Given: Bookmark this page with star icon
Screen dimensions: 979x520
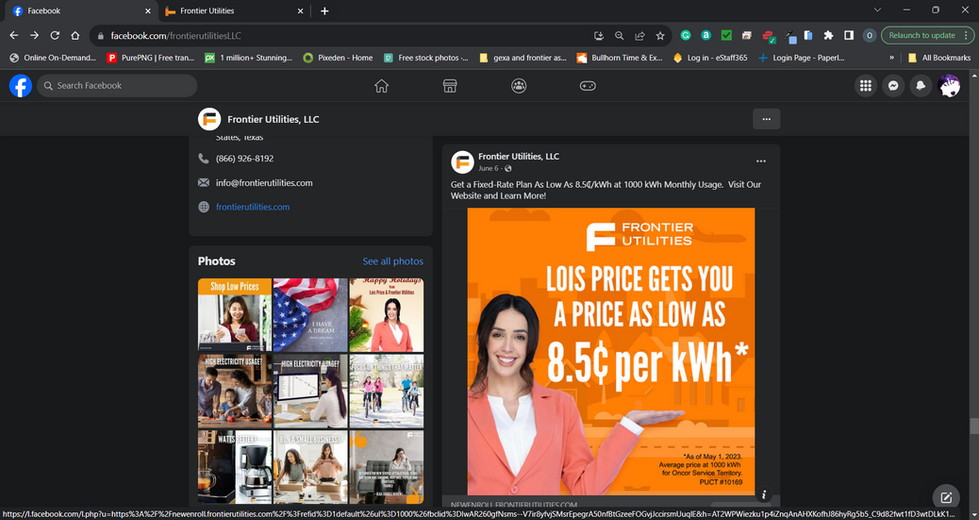Looking at the screenshot, I should point(660,36).
